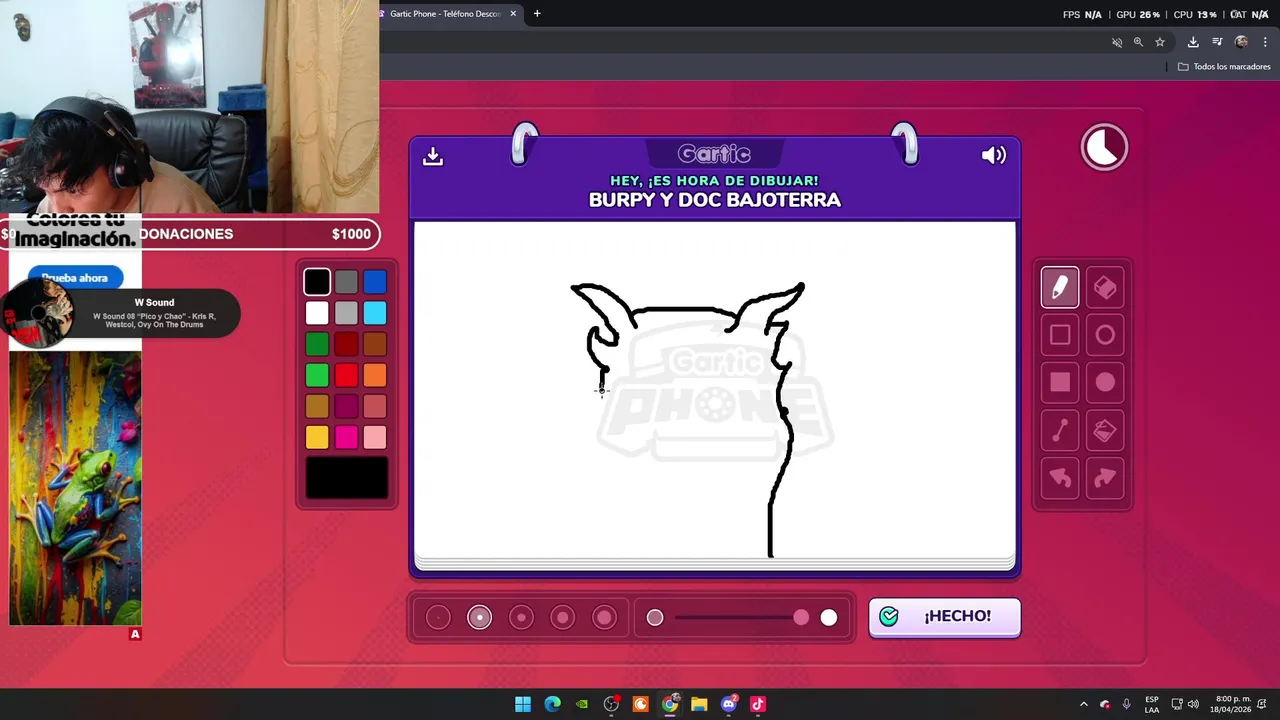Open a new browser tab

tap(537, 14)
